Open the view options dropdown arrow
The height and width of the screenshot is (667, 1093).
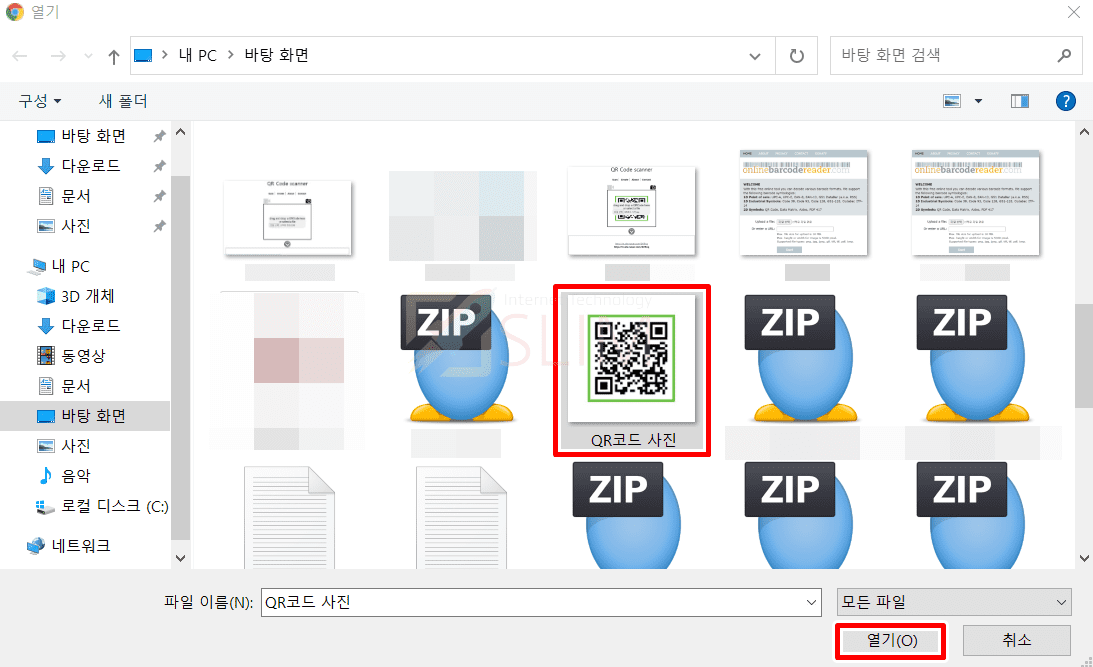(978, 101)
